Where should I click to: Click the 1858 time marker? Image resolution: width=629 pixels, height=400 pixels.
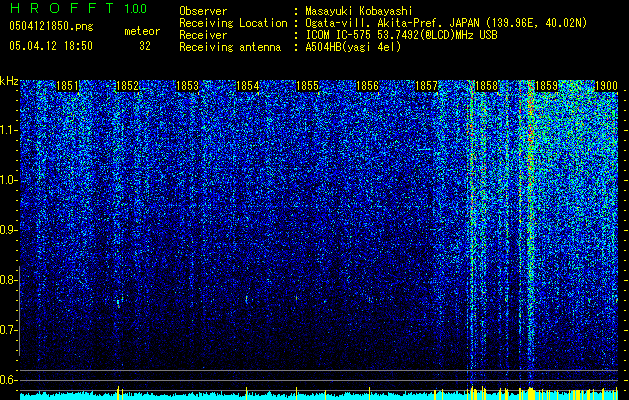(486, 86)
